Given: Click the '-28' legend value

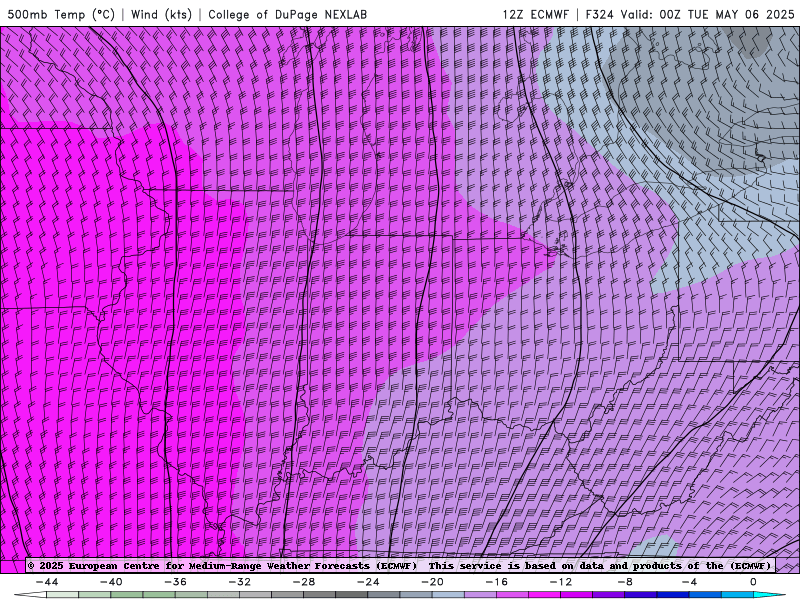Looking at the screenshot, I should point(304,582).
